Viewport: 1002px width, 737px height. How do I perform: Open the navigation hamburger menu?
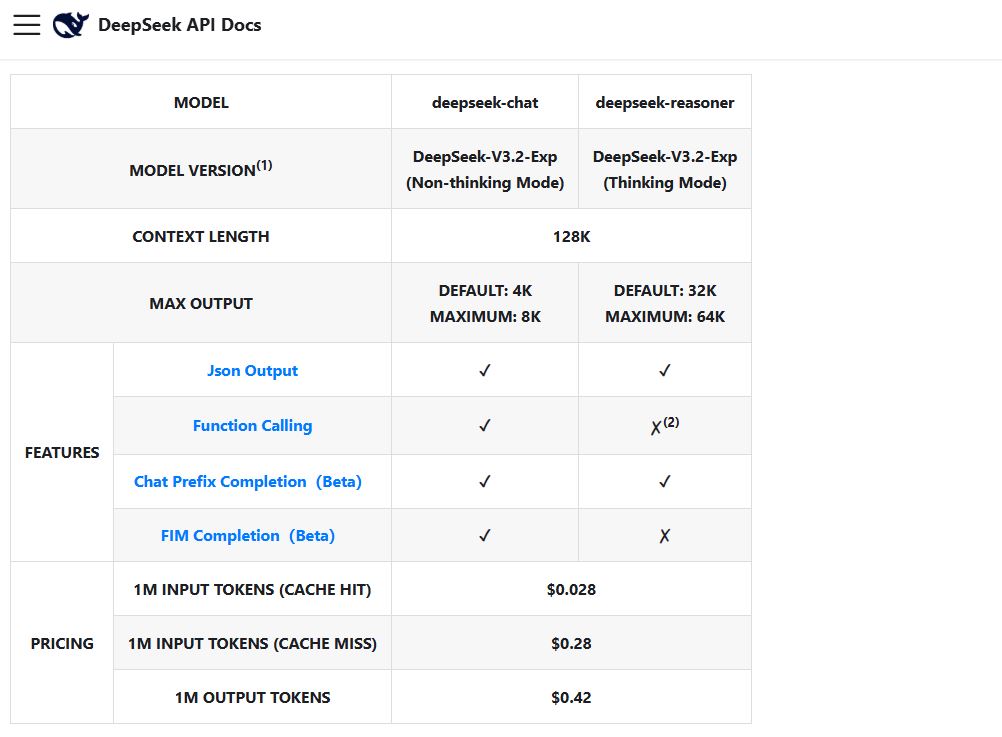tap(27, 25)
